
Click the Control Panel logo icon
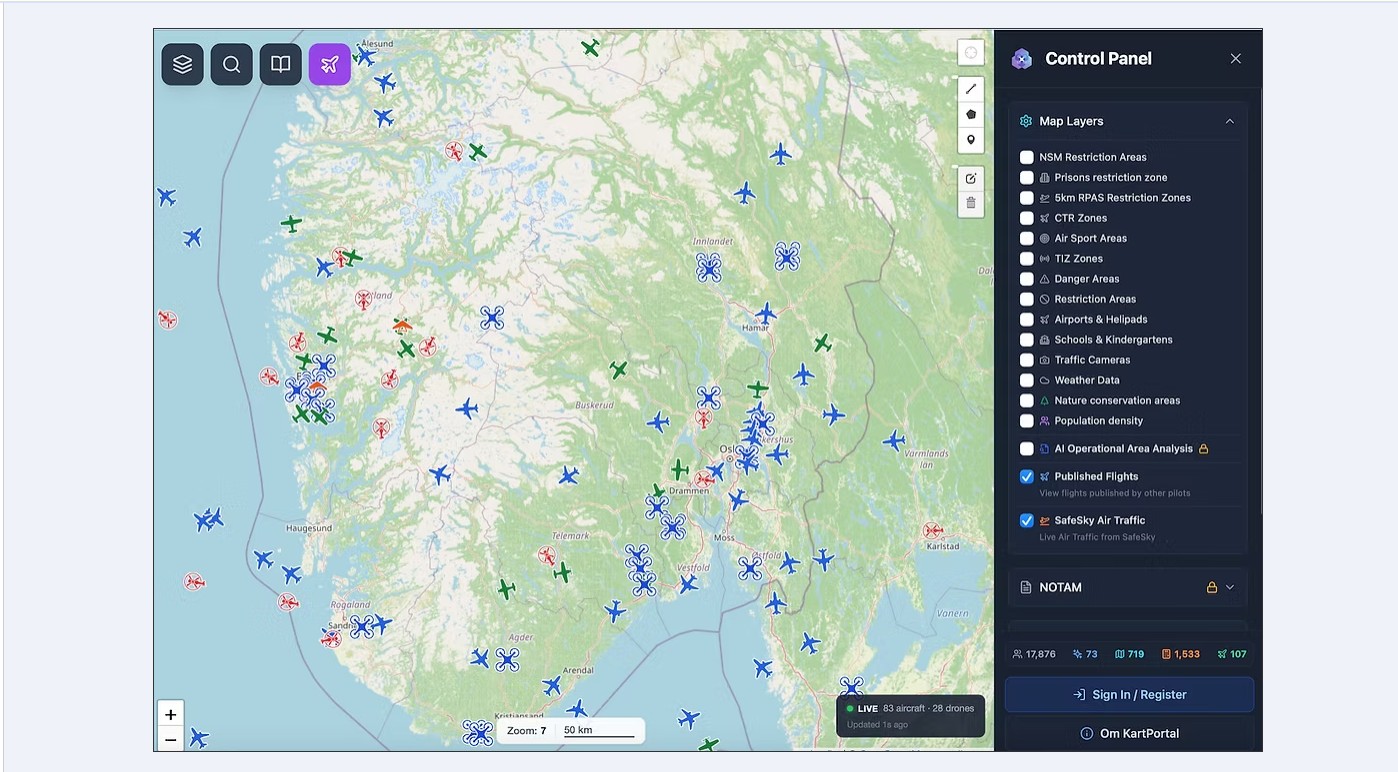[1022, 59]
